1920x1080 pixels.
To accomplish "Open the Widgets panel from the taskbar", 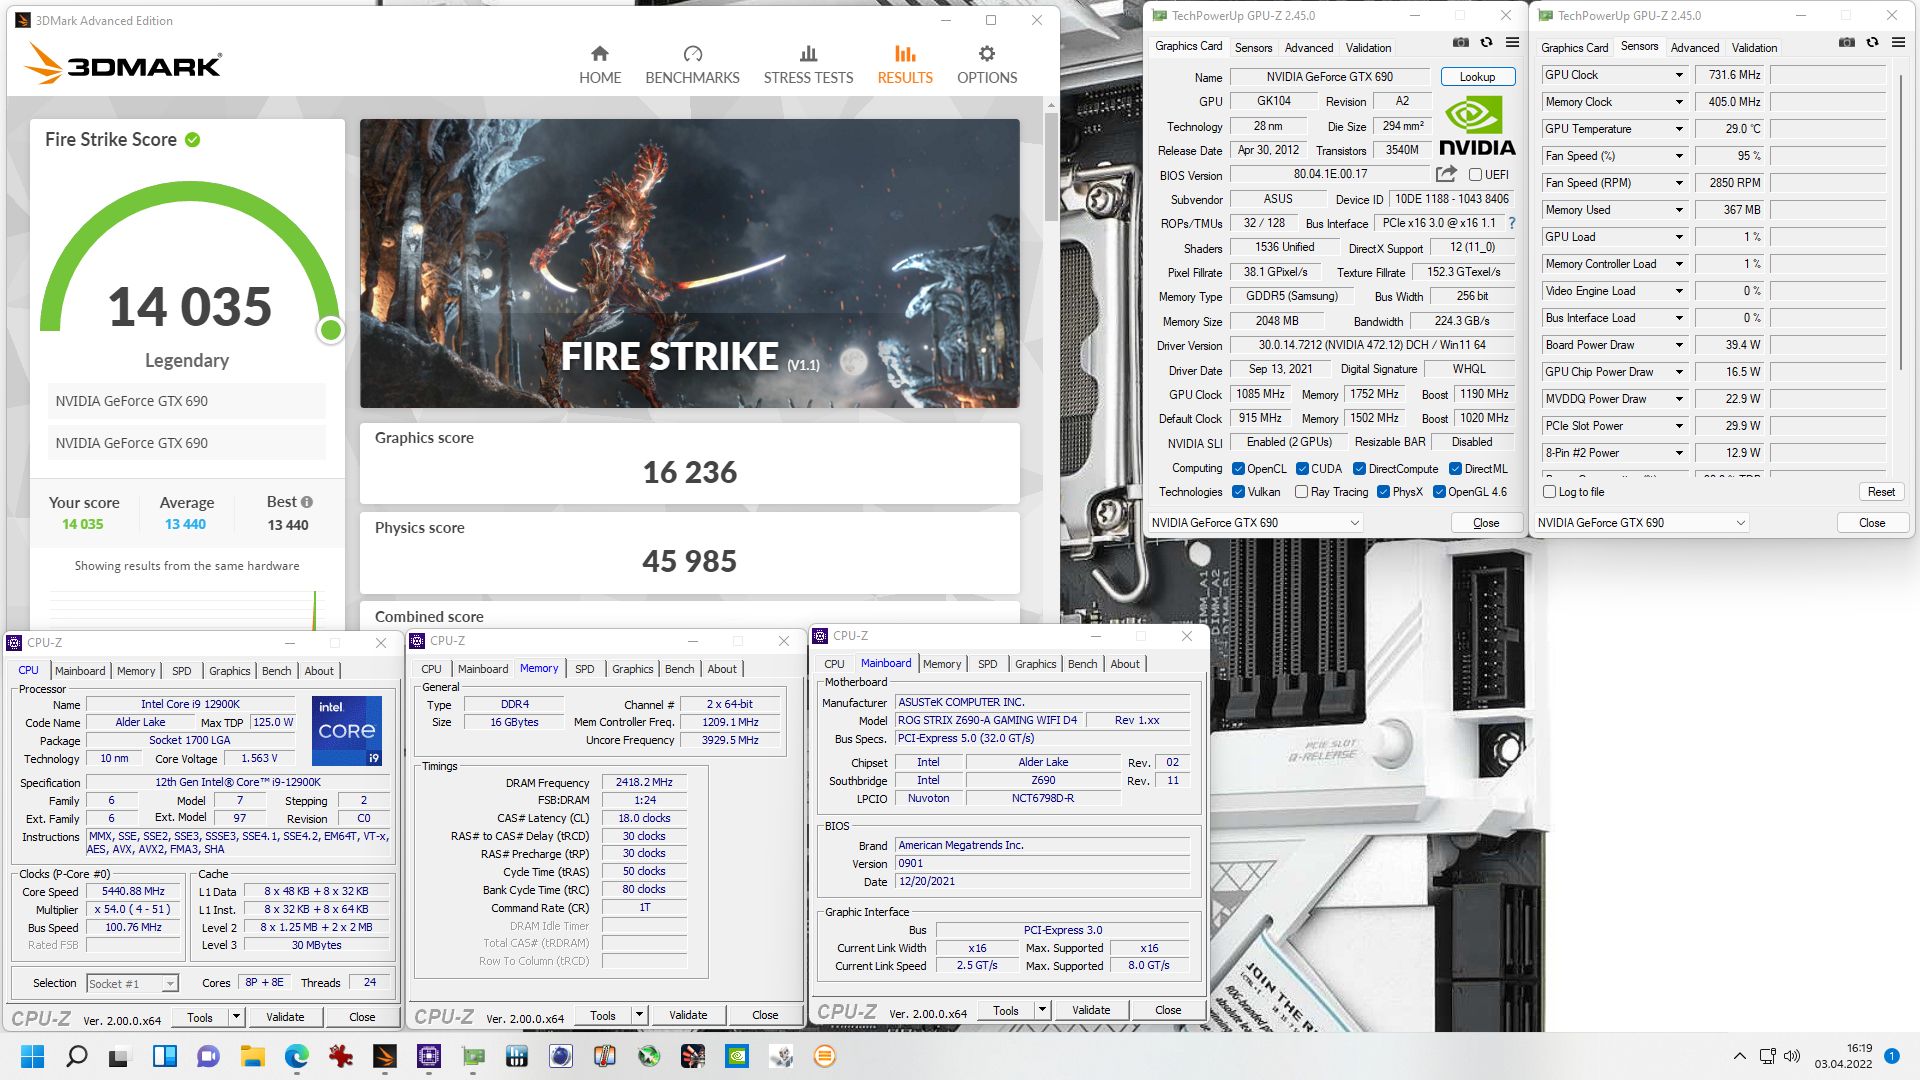I will click(x=164, y=1056).
